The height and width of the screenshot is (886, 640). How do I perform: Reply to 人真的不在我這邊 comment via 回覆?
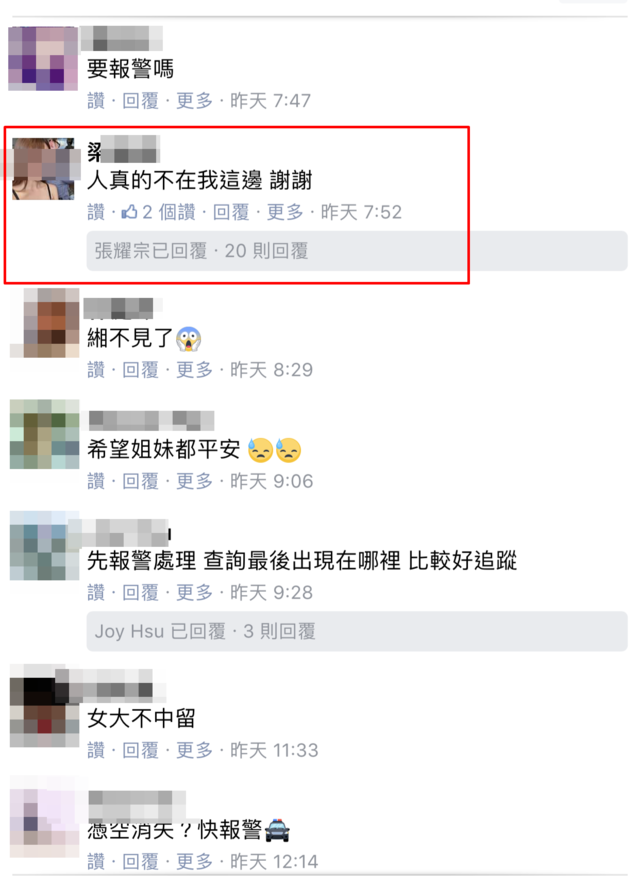(231, 212)
